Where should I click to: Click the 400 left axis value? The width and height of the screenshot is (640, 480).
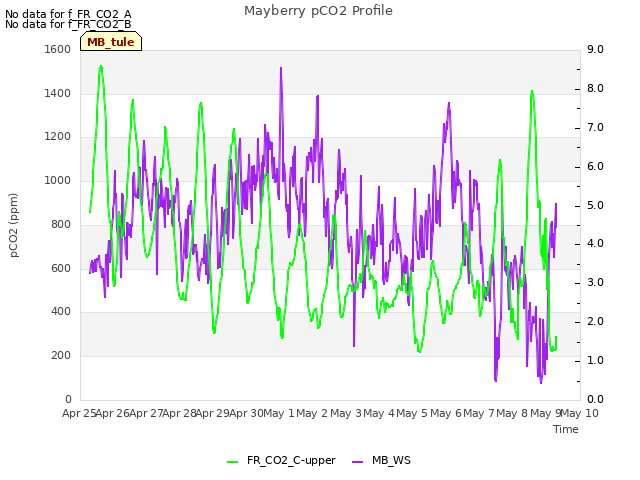click(x=61, y=312)
